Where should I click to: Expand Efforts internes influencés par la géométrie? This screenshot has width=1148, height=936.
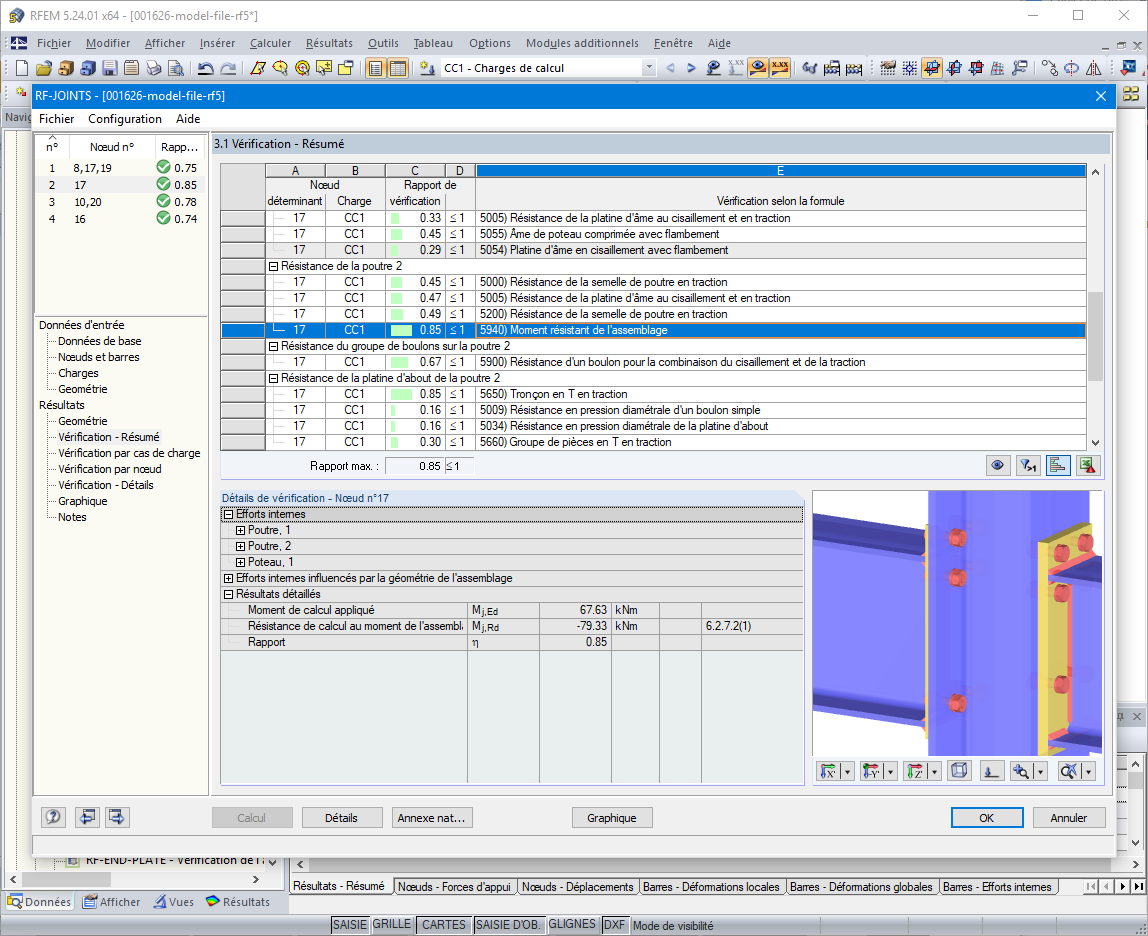(228, 579)
